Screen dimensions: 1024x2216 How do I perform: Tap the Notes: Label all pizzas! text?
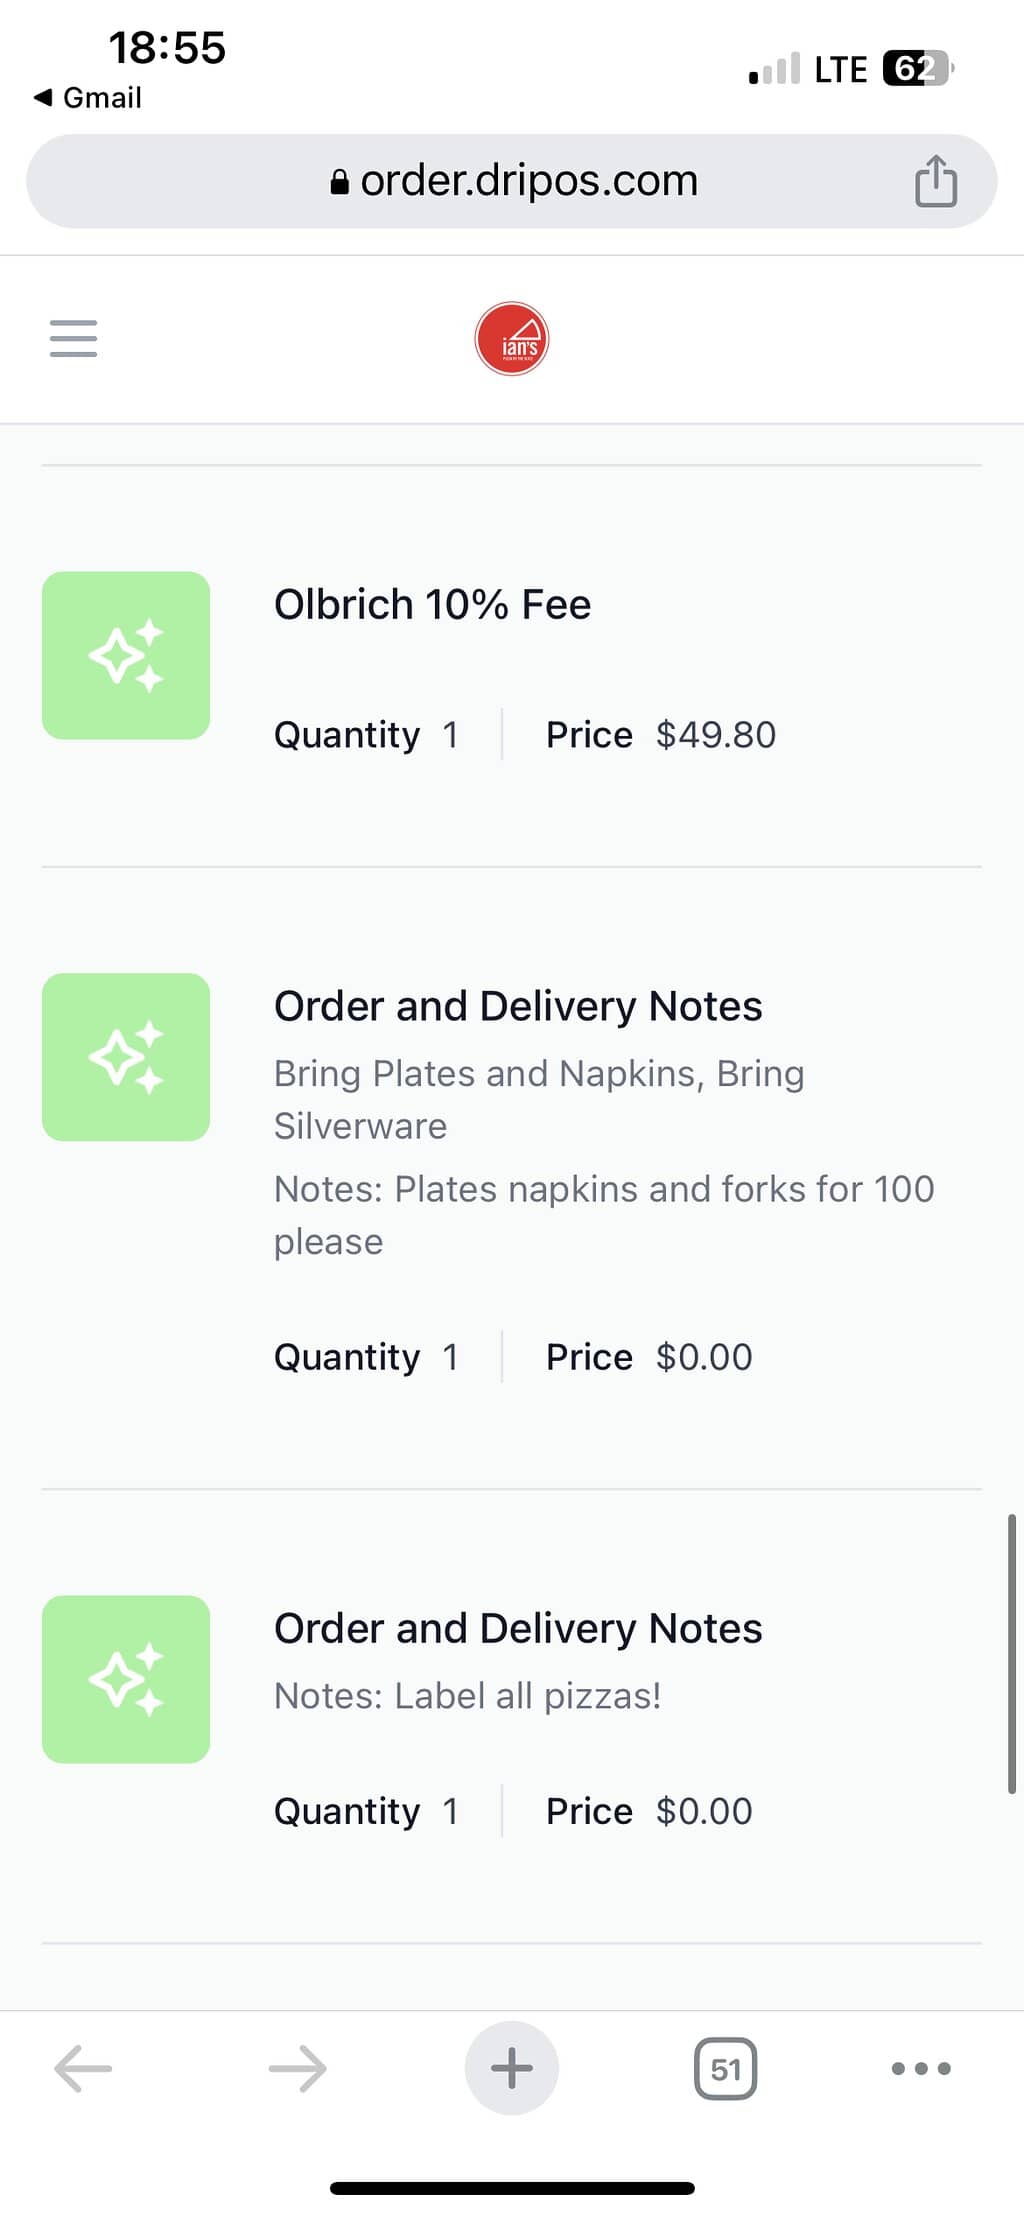coord(467,1695)
